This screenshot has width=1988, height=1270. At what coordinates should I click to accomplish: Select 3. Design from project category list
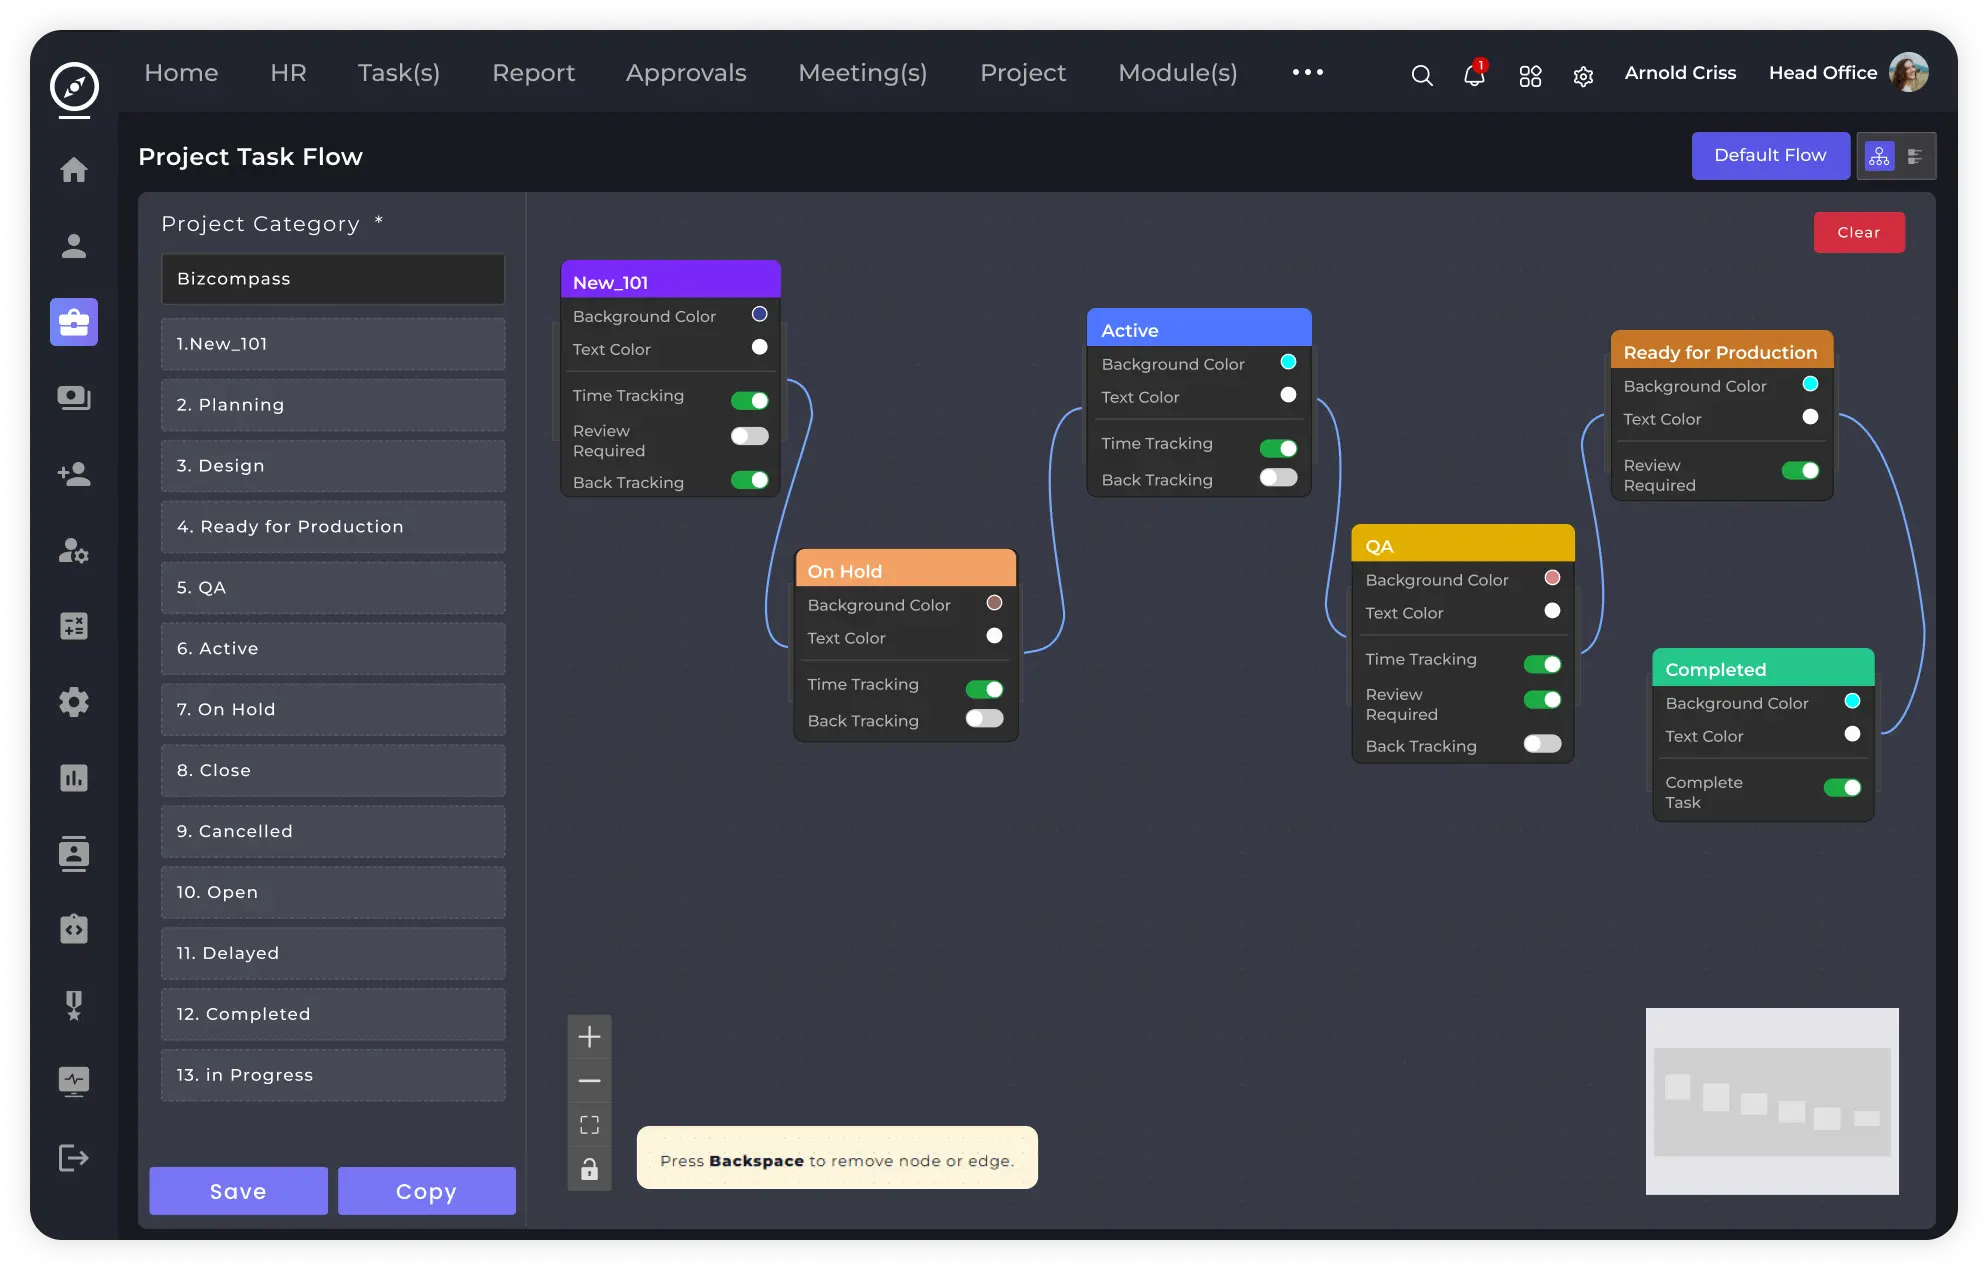click(x=332, y=464)
